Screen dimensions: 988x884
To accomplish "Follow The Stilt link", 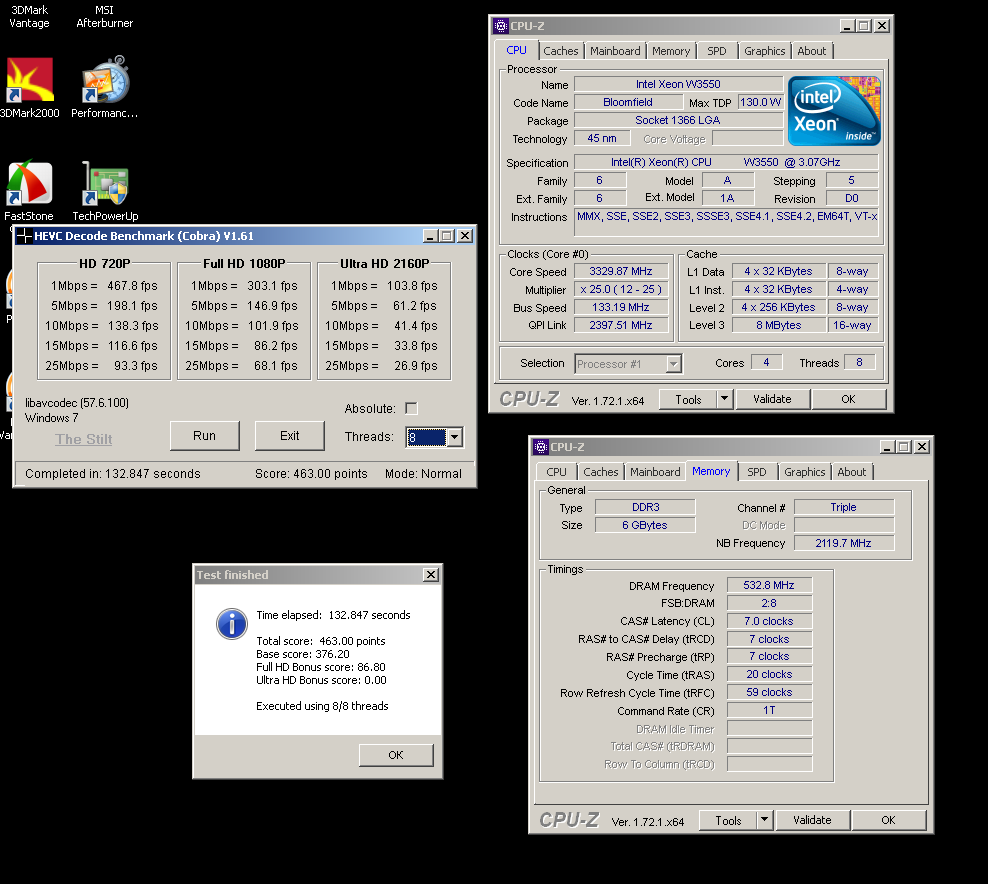I will click(84, 439).
